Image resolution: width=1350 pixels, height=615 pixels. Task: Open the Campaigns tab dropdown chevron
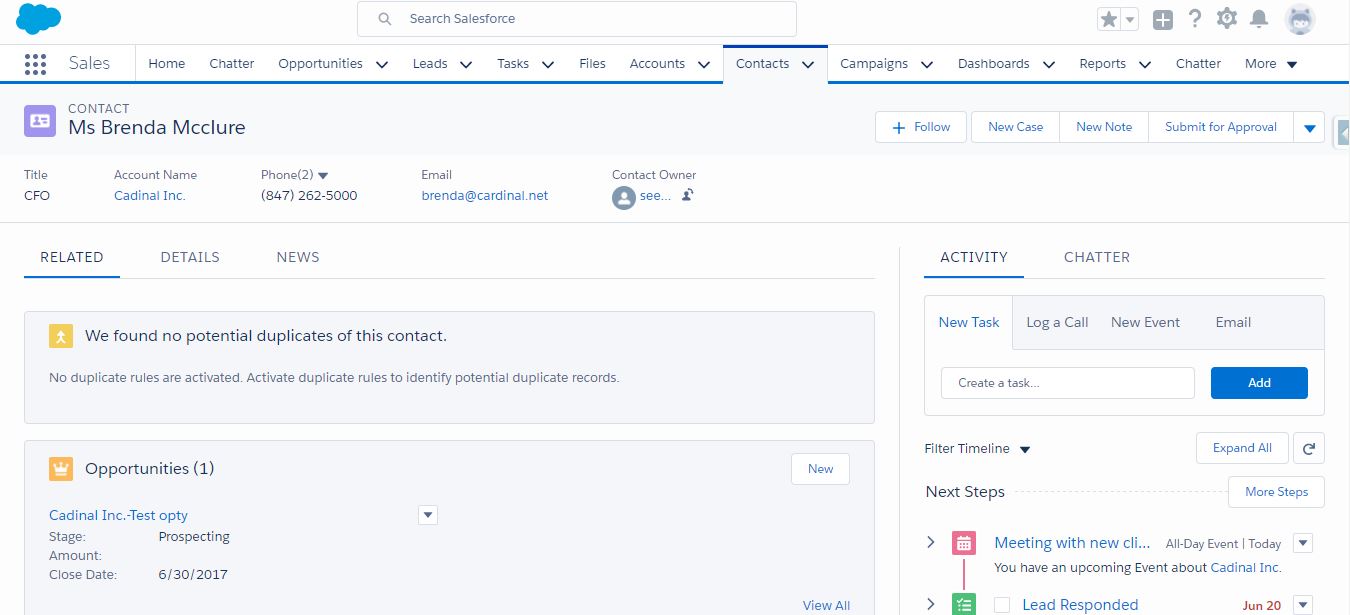927,64
